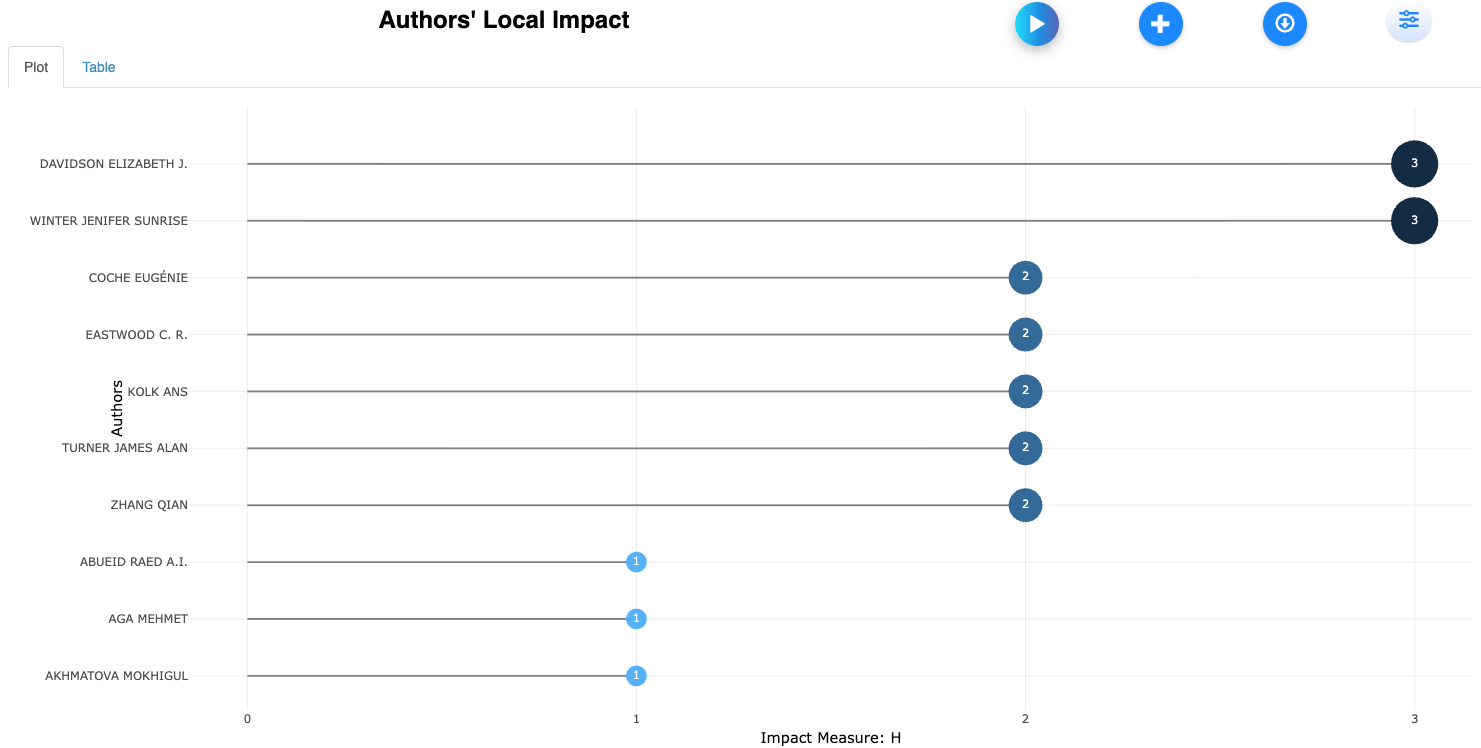Click the Impact Measure: H axis title
Image resolution: width=1481 pixels, height=748 pixels.
tap(830, 738)
